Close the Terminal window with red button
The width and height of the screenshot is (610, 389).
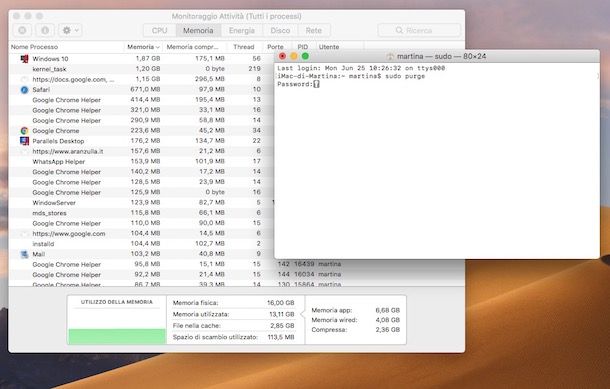pyautogui.click(x=282, y=56)
